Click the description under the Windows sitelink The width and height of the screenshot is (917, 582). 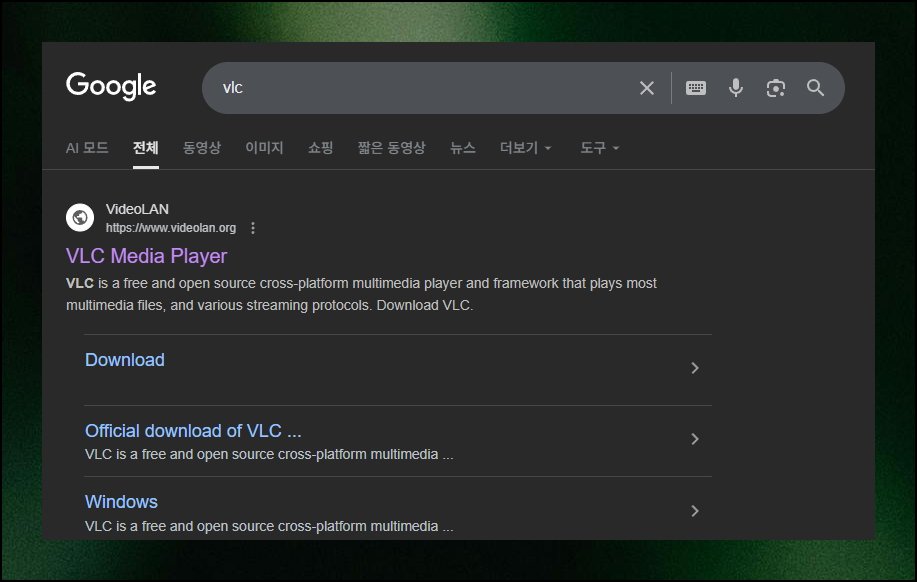point(269,526)
